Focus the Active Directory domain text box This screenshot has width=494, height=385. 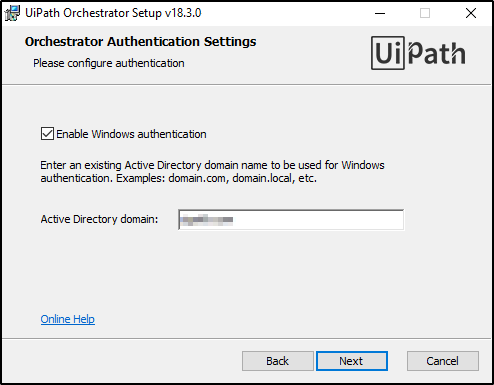click(x=291, y=220)
